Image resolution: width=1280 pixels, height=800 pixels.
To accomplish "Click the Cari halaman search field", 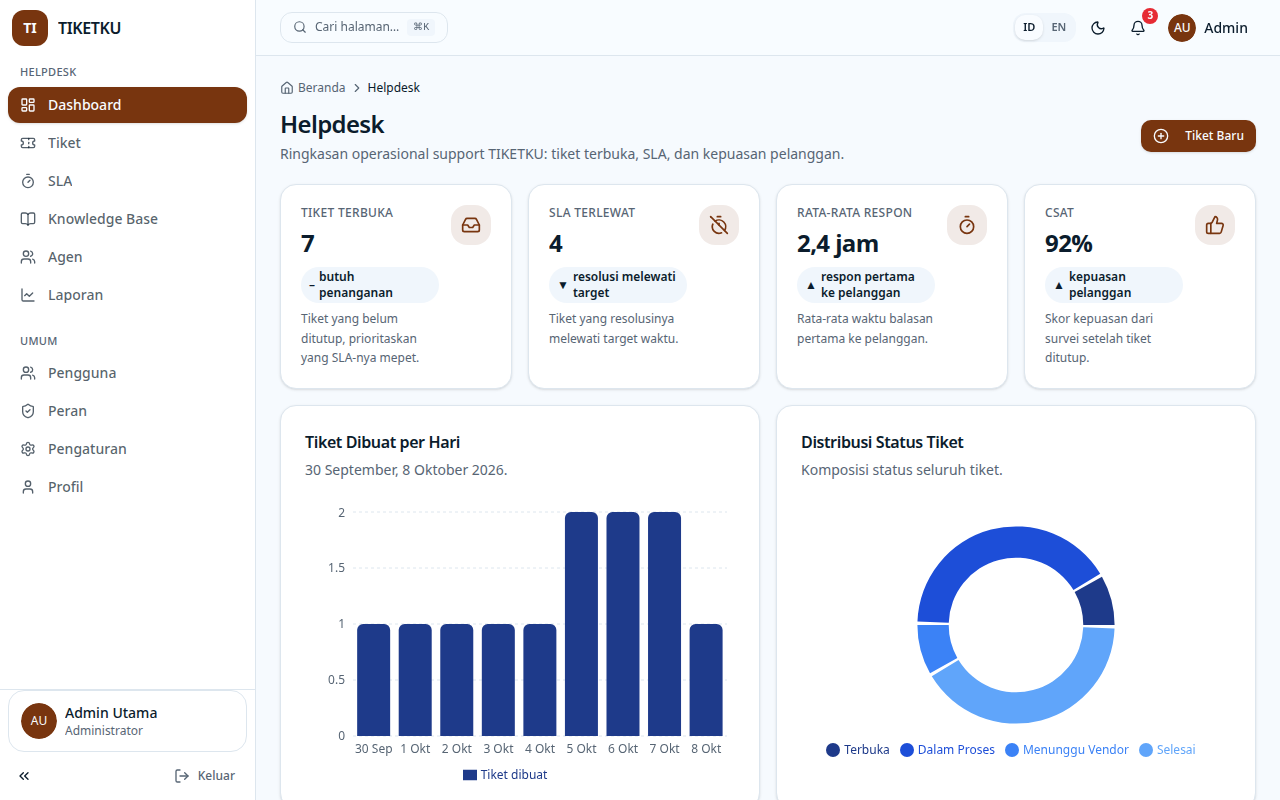I will (364, 27).
